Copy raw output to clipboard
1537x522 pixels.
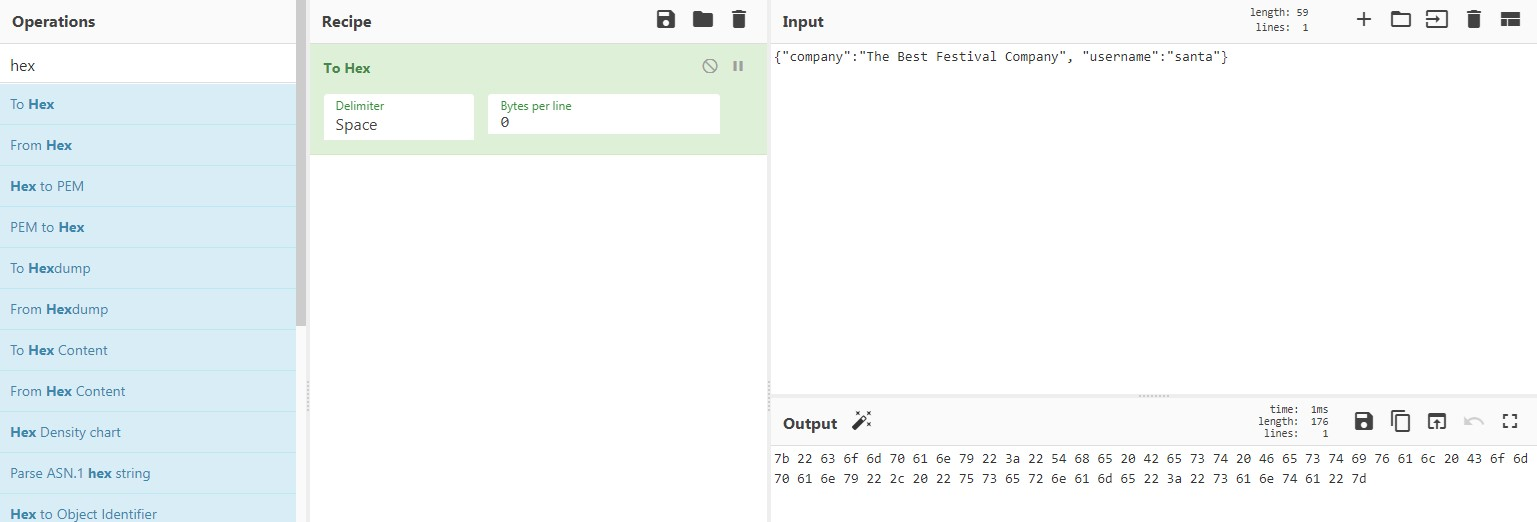pos(1400,421)
